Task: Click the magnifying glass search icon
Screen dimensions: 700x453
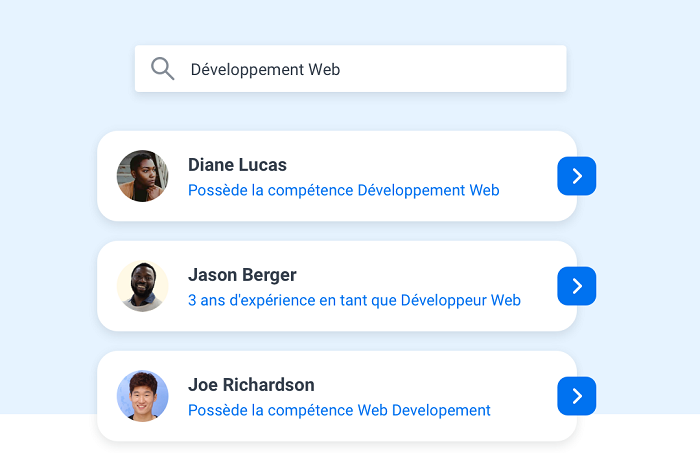Action: [162, 69]
